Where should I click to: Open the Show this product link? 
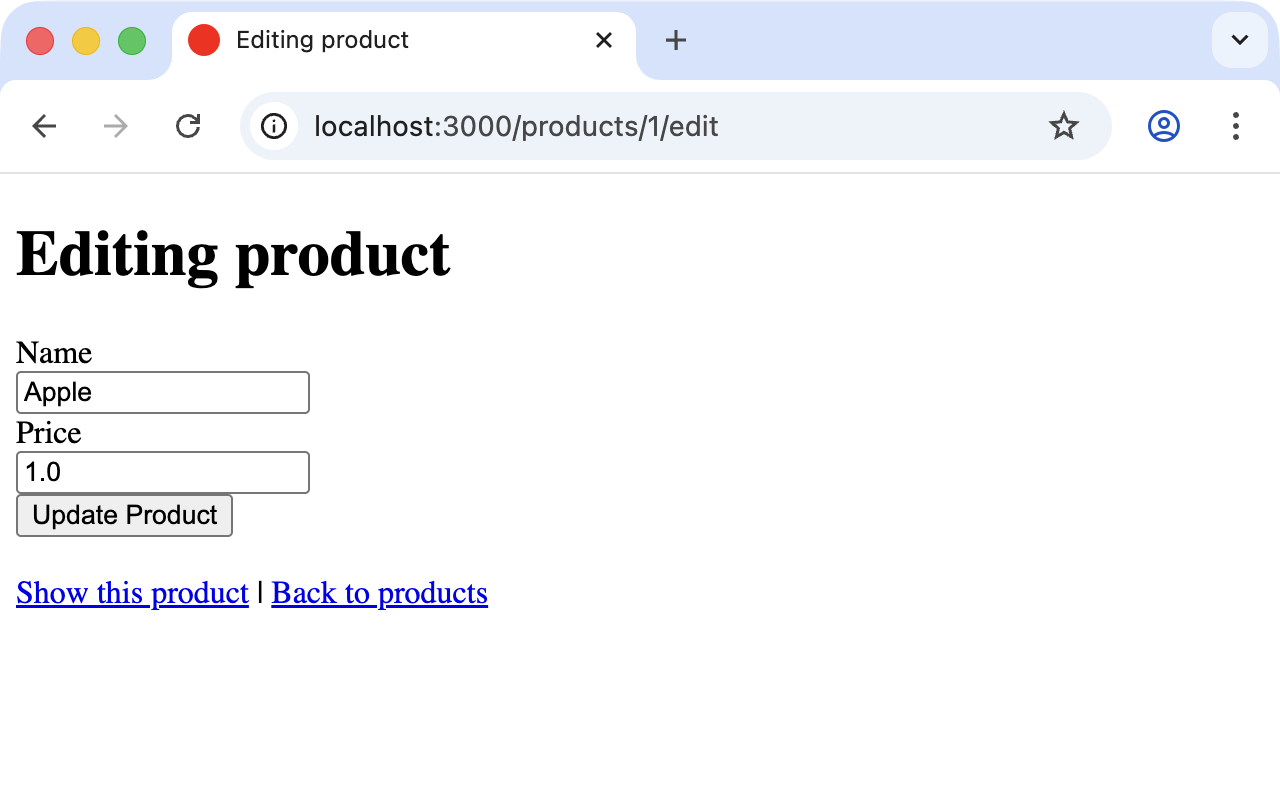pyautogui.click(x=131, y=592)
